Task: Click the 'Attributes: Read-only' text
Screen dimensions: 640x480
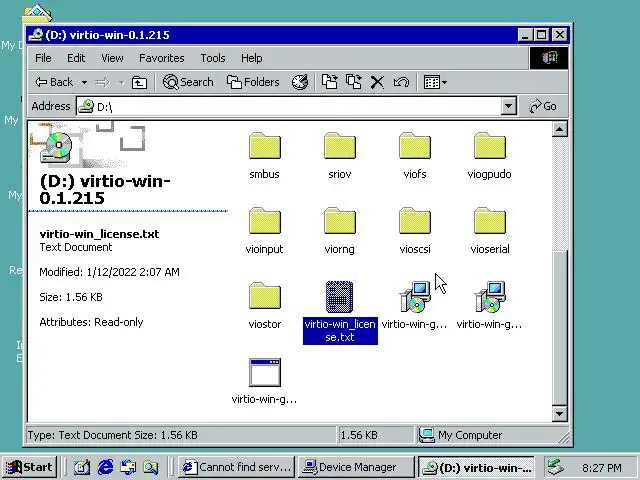Action: tap(91, 322)
